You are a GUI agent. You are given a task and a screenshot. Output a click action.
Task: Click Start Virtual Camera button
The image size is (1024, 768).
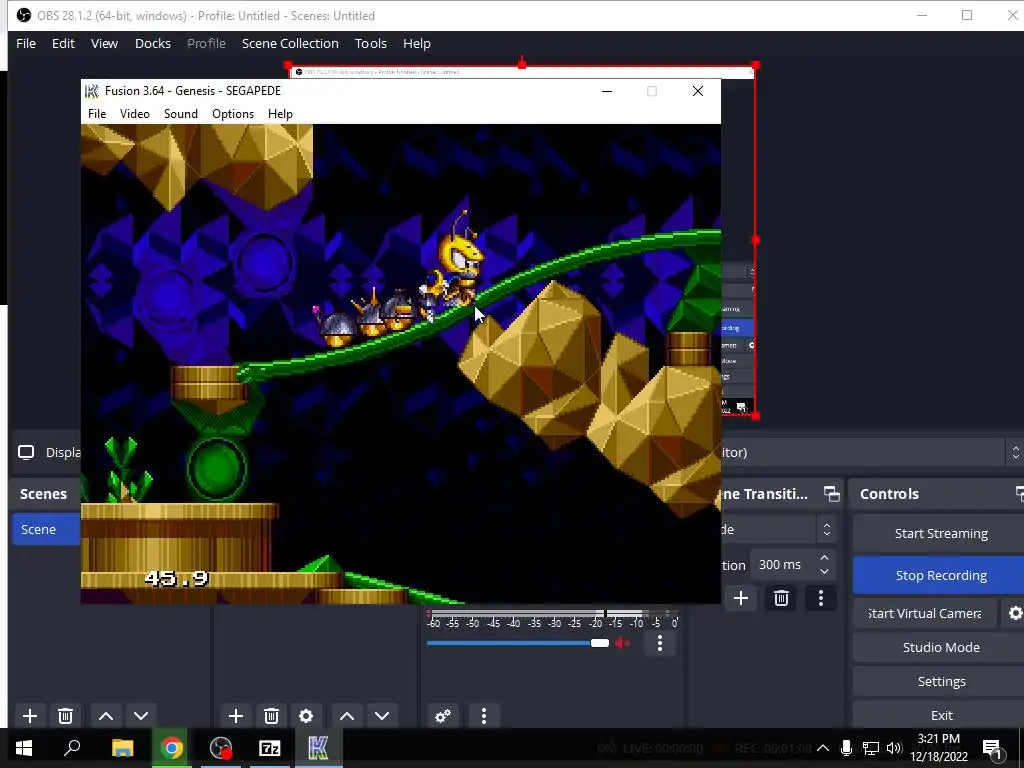tap(925, 613)
